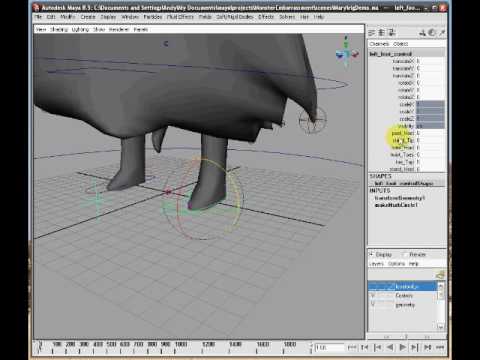Select the left_foot_controlShape node under SHAPES
This screenshot has height=360, width=480.
(404, 183)
